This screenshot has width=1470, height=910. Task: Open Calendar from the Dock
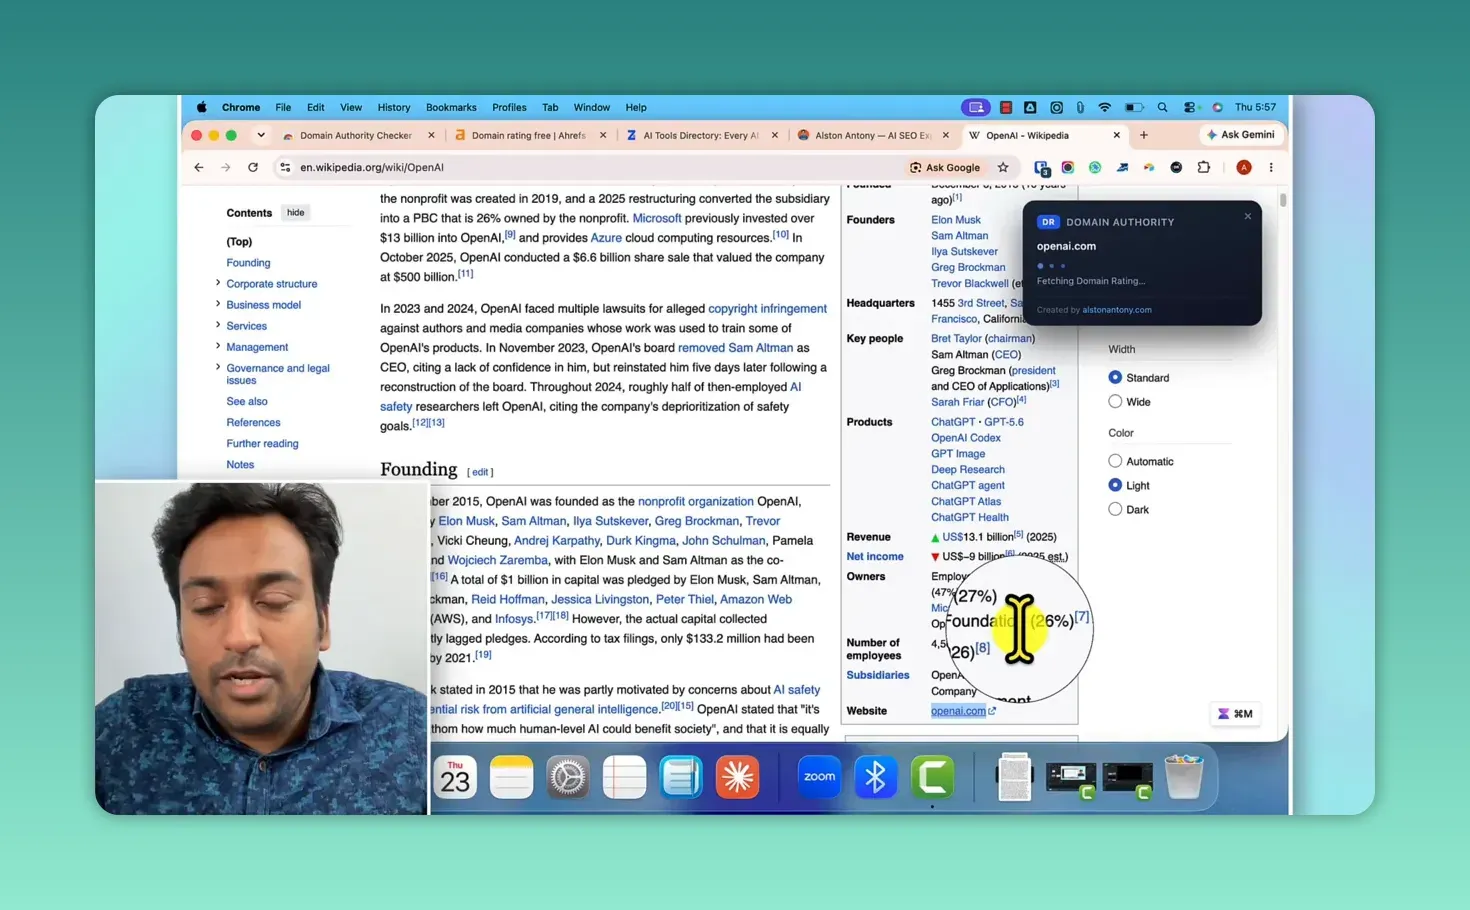(x=455, y=777)
